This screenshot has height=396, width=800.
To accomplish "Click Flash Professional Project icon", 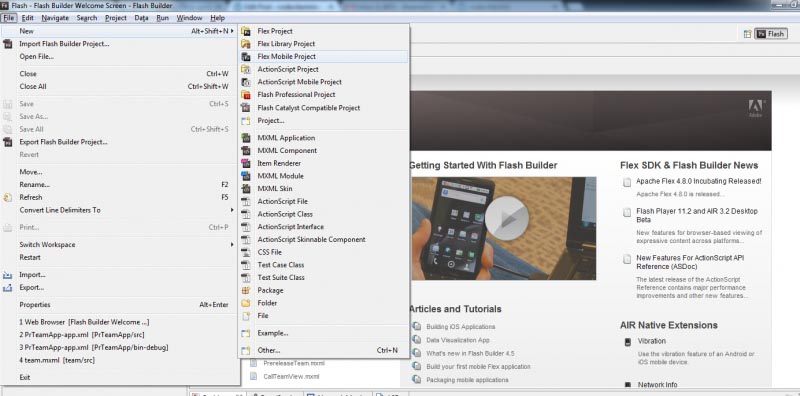I will [246, 95].
